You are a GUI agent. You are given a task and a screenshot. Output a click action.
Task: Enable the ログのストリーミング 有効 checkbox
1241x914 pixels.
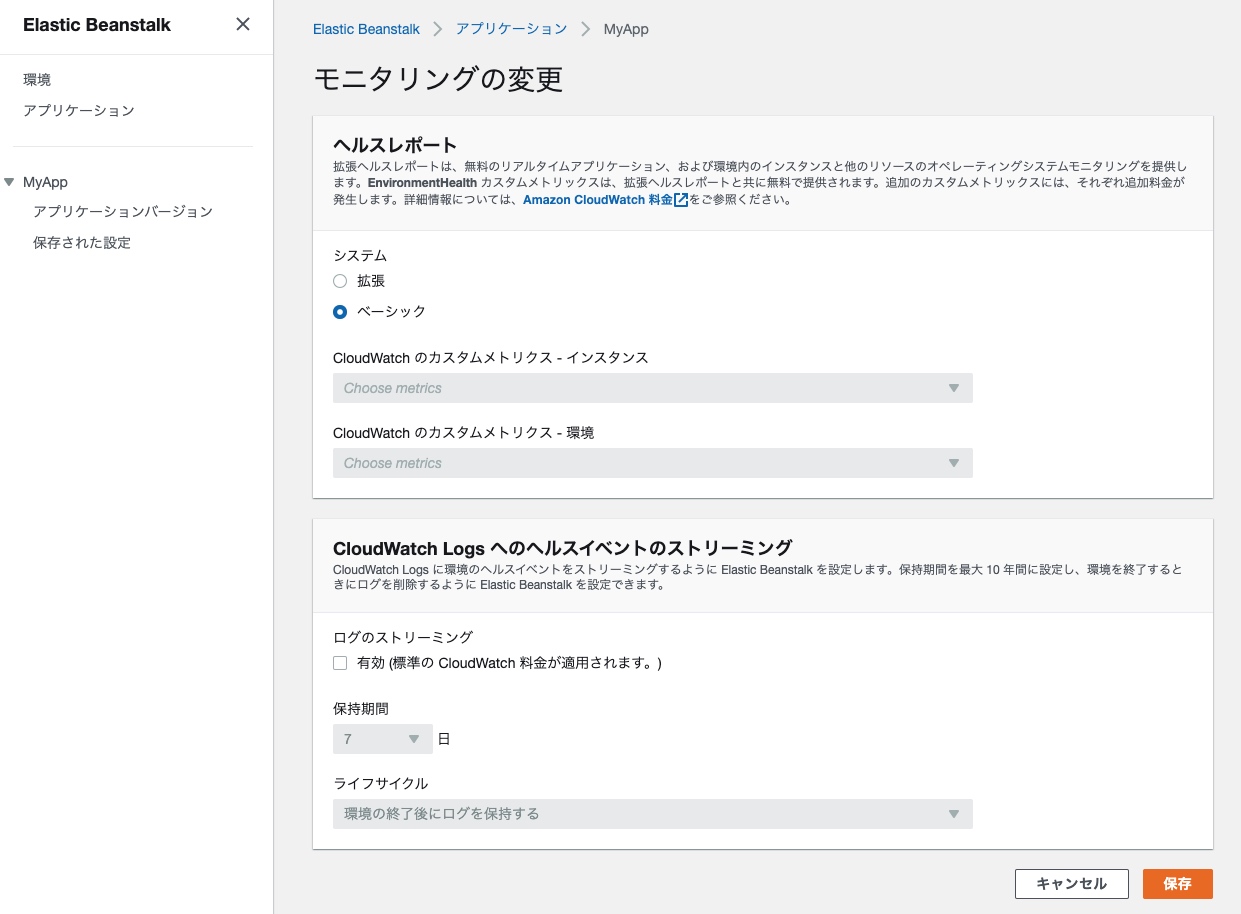340,663
